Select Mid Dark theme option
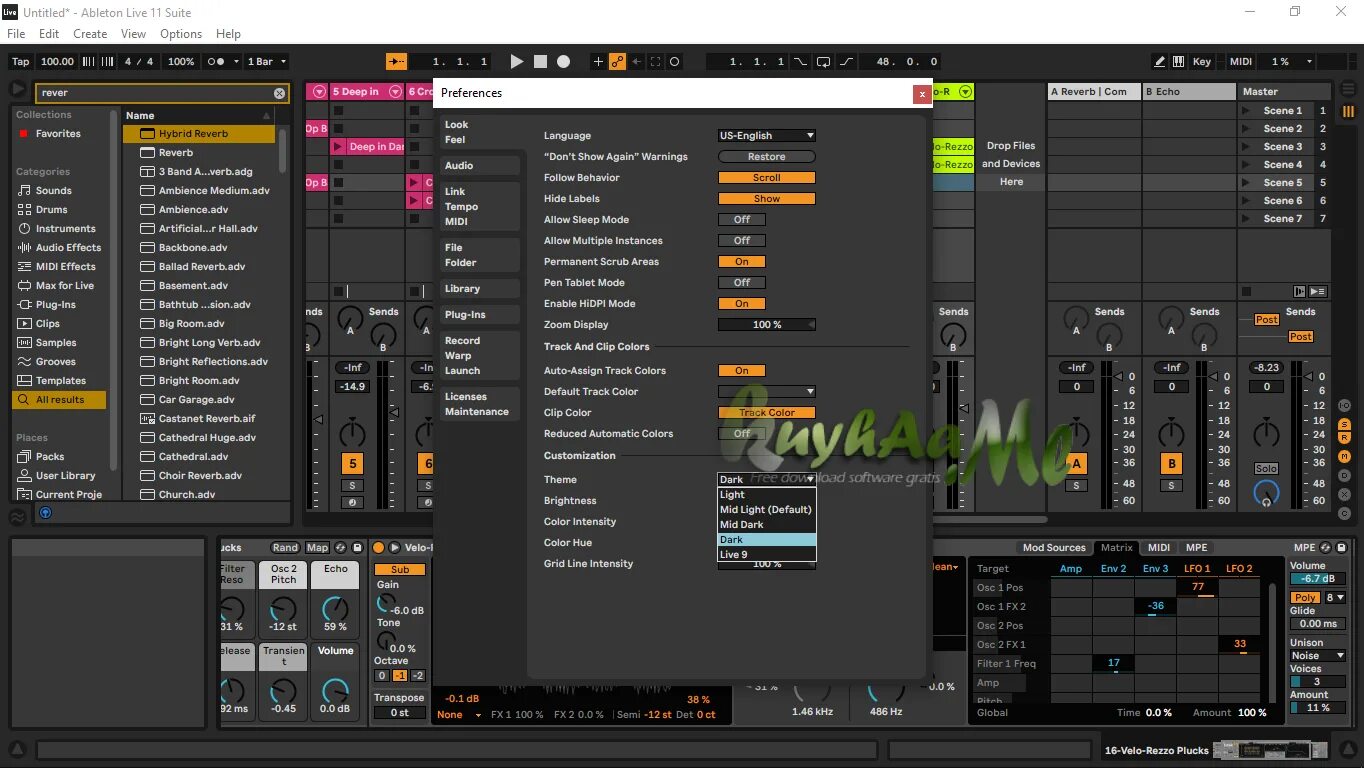1364x768 pixels. point(767,525)
